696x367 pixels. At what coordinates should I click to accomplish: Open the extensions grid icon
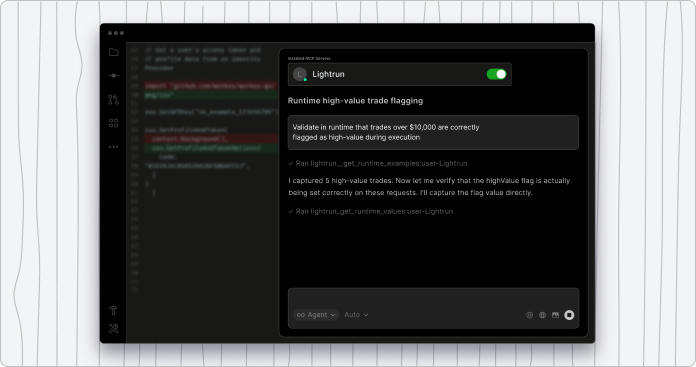click(x=114, y=123)
